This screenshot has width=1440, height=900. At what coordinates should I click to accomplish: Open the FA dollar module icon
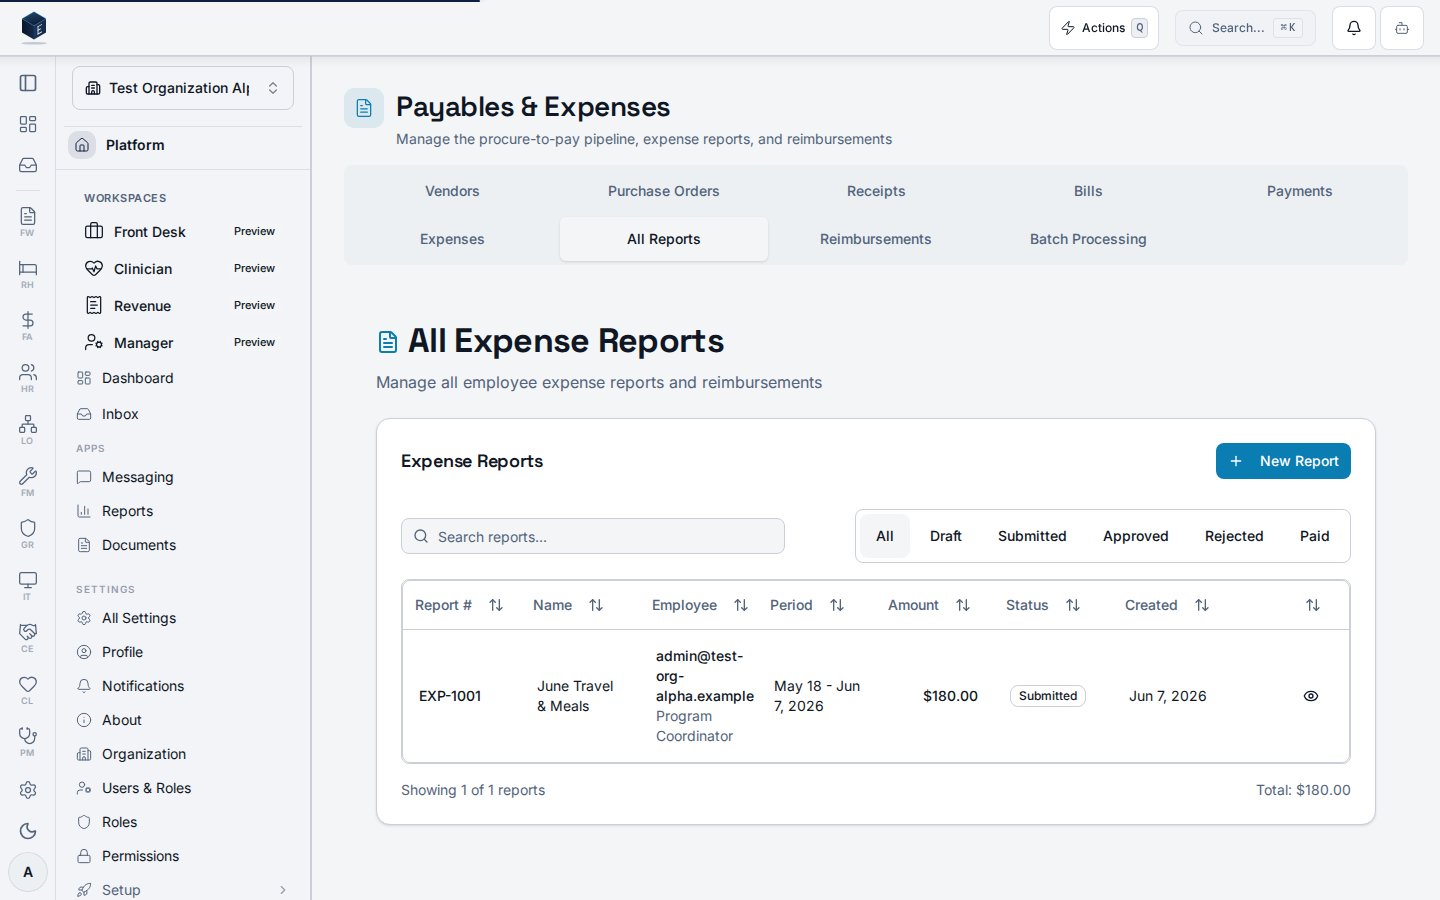tap(28, 325)
